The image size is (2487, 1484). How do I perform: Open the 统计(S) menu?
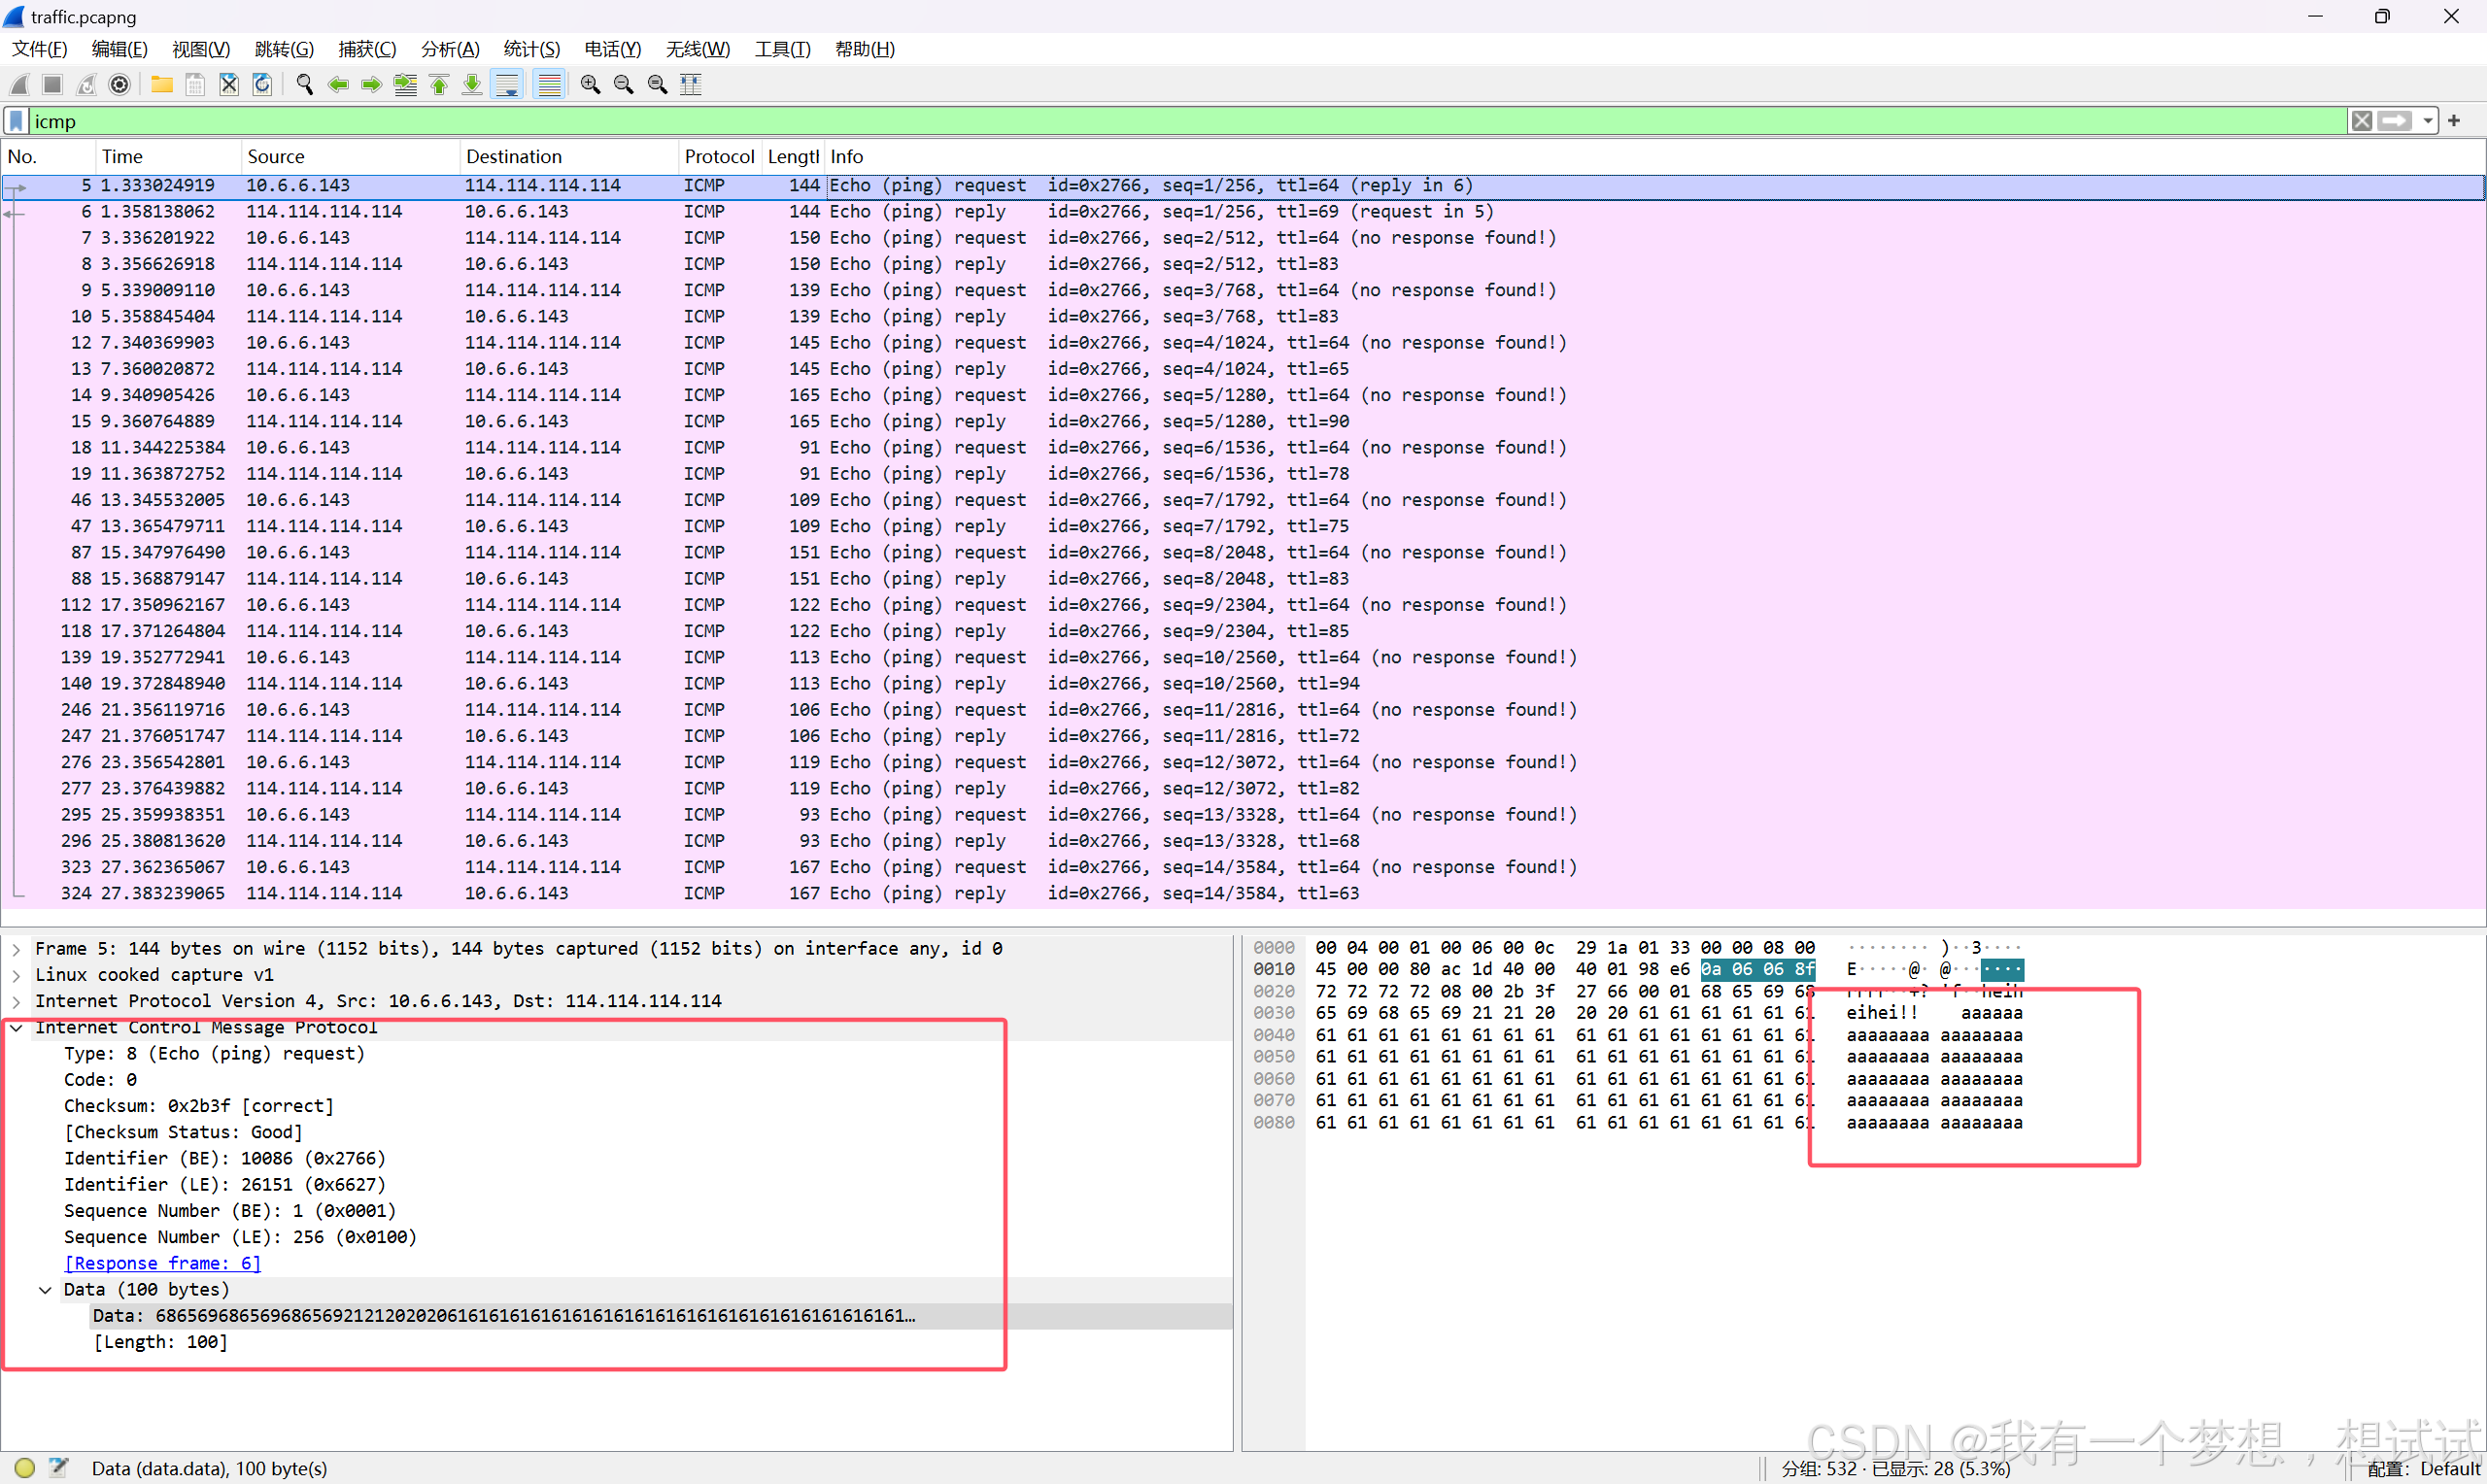(531, 49)
